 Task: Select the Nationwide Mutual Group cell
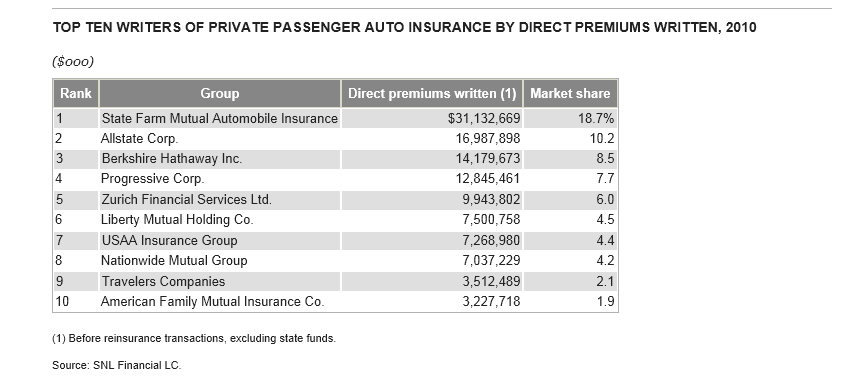[219, 261]
